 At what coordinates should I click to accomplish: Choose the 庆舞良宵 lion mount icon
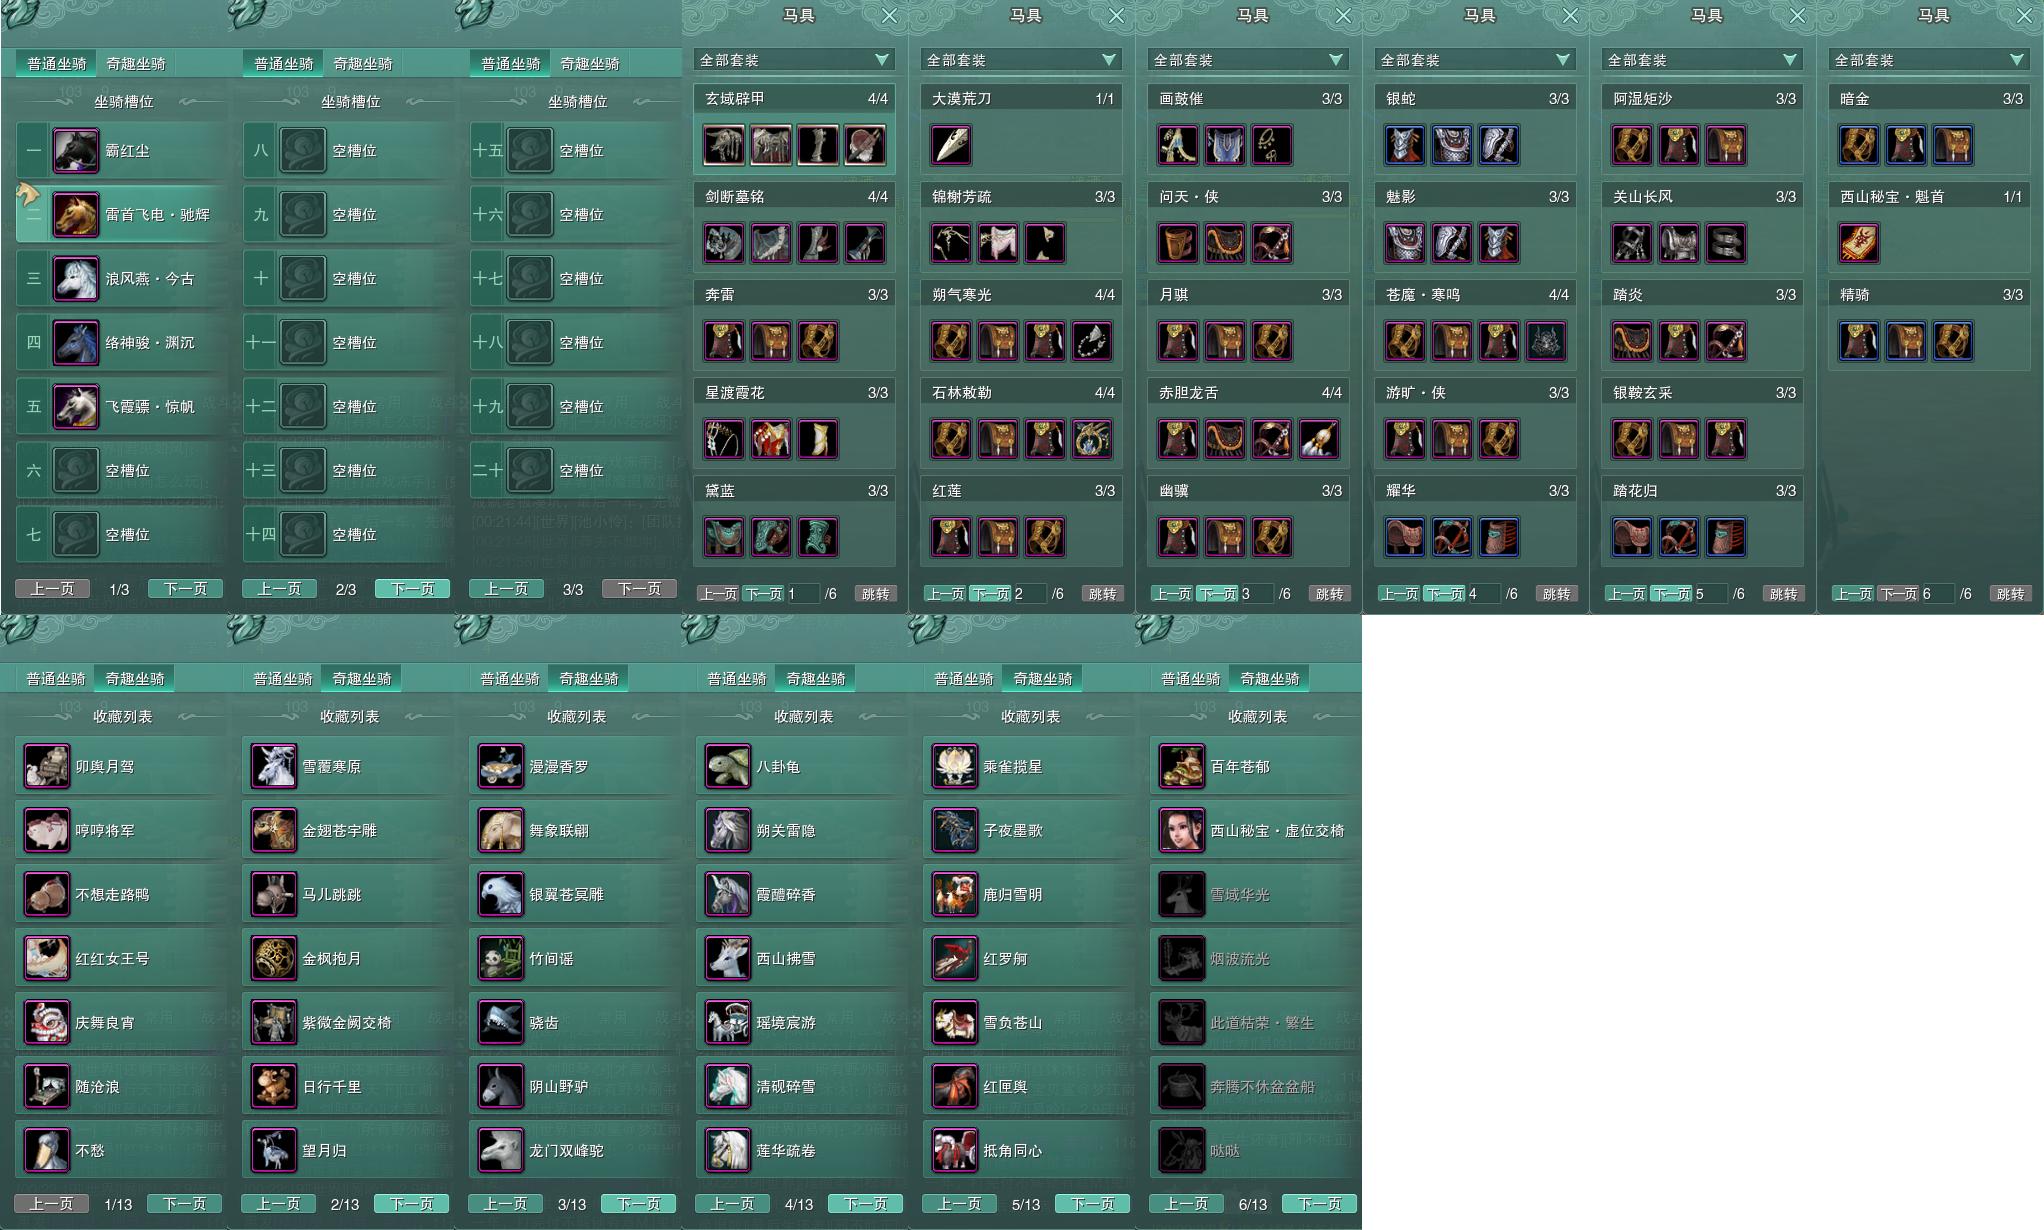click(47, 1023)
